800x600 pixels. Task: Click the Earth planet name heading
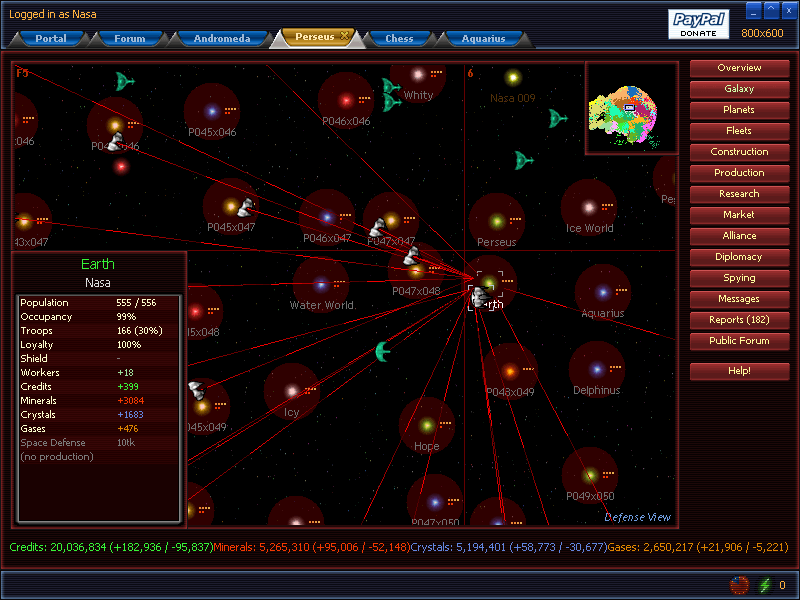pos(97,264)
